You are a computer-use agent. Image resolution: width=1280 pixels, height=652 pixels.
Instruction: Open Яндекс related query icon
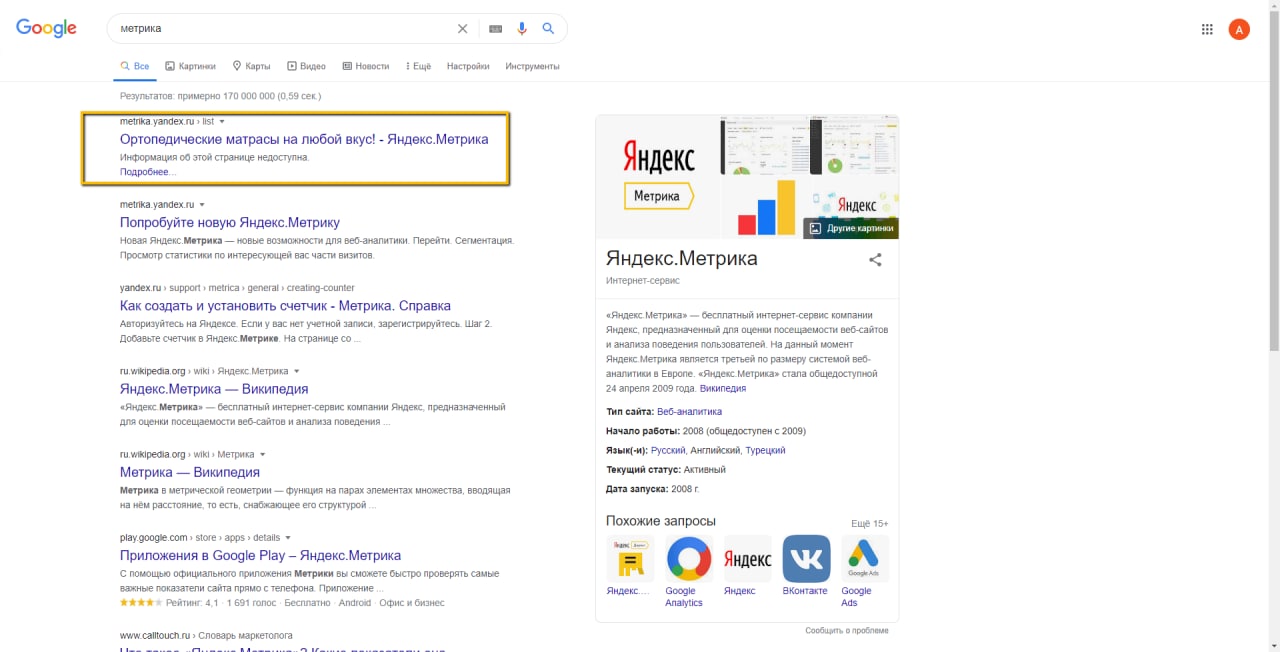pyautogui.click(x=748, y=559)
